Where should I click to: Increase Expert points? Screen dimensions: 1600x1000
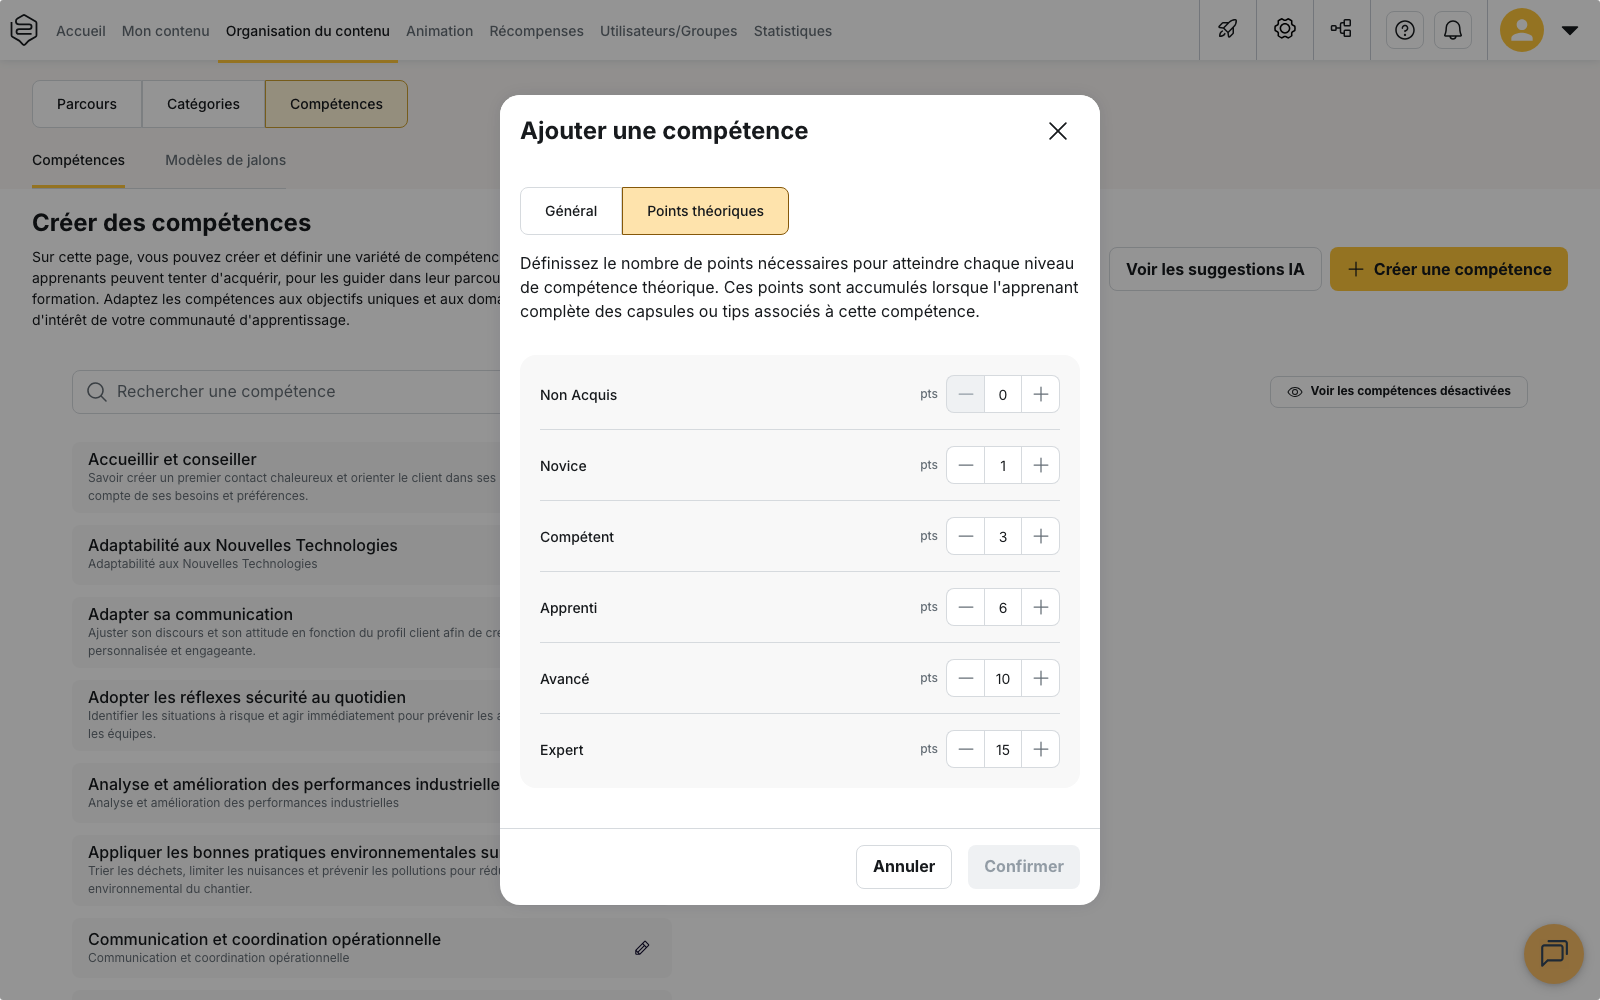(x=1041, y=749)
